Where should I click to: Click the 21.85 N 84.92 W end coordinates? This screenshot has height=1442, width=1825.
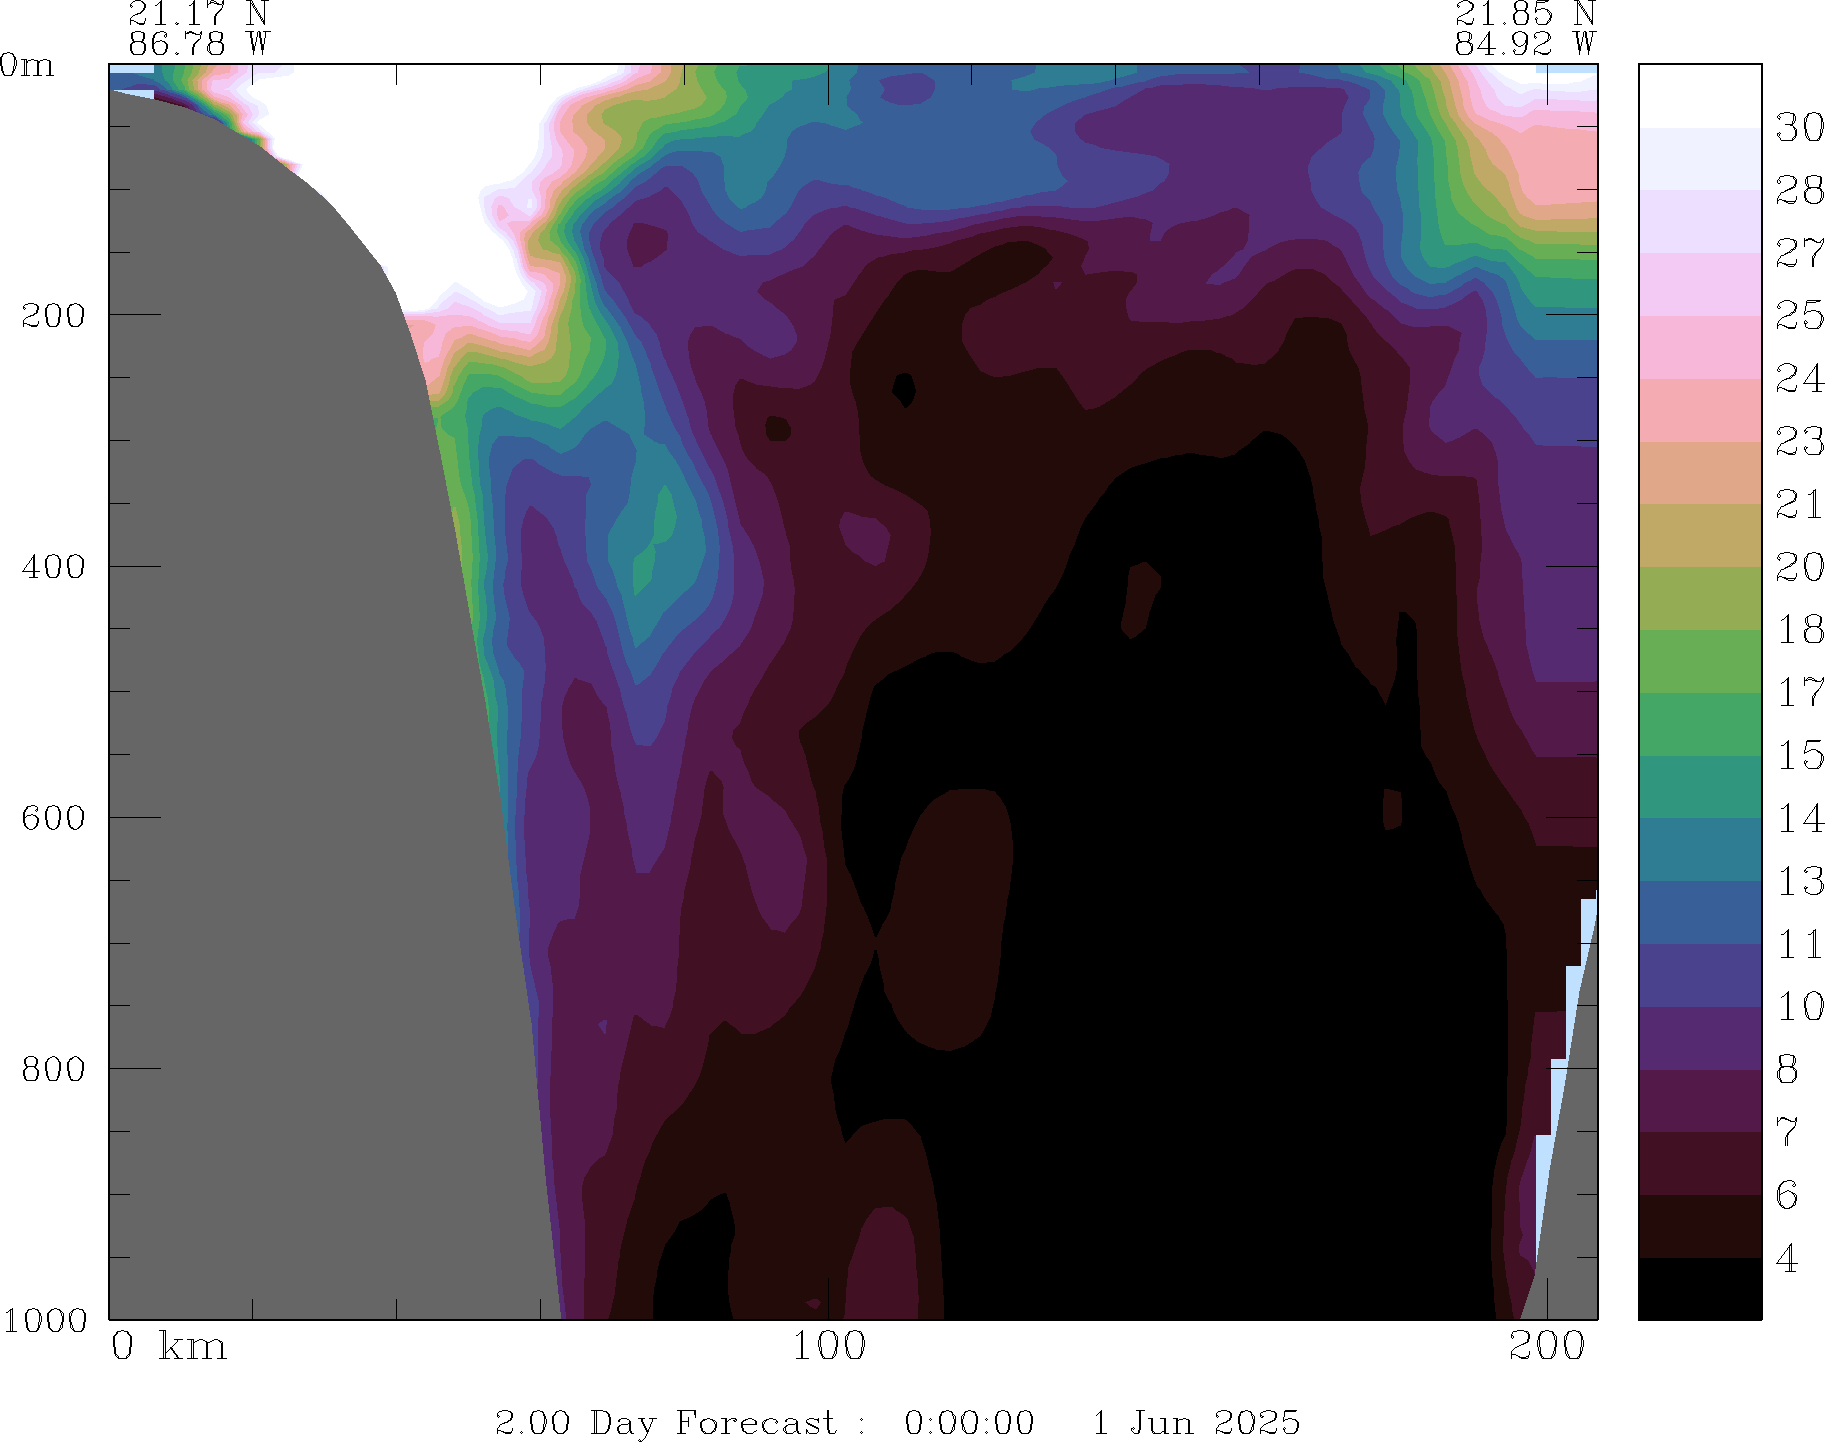pos(1524,29)
